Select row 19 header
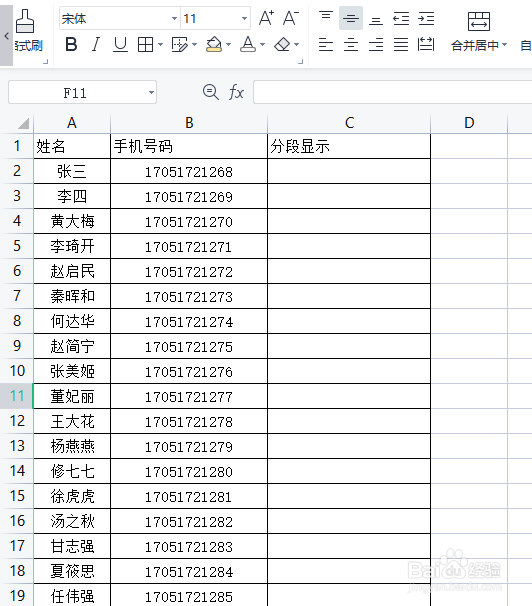Viewport: 532px width, 606px height. (17, 596)
